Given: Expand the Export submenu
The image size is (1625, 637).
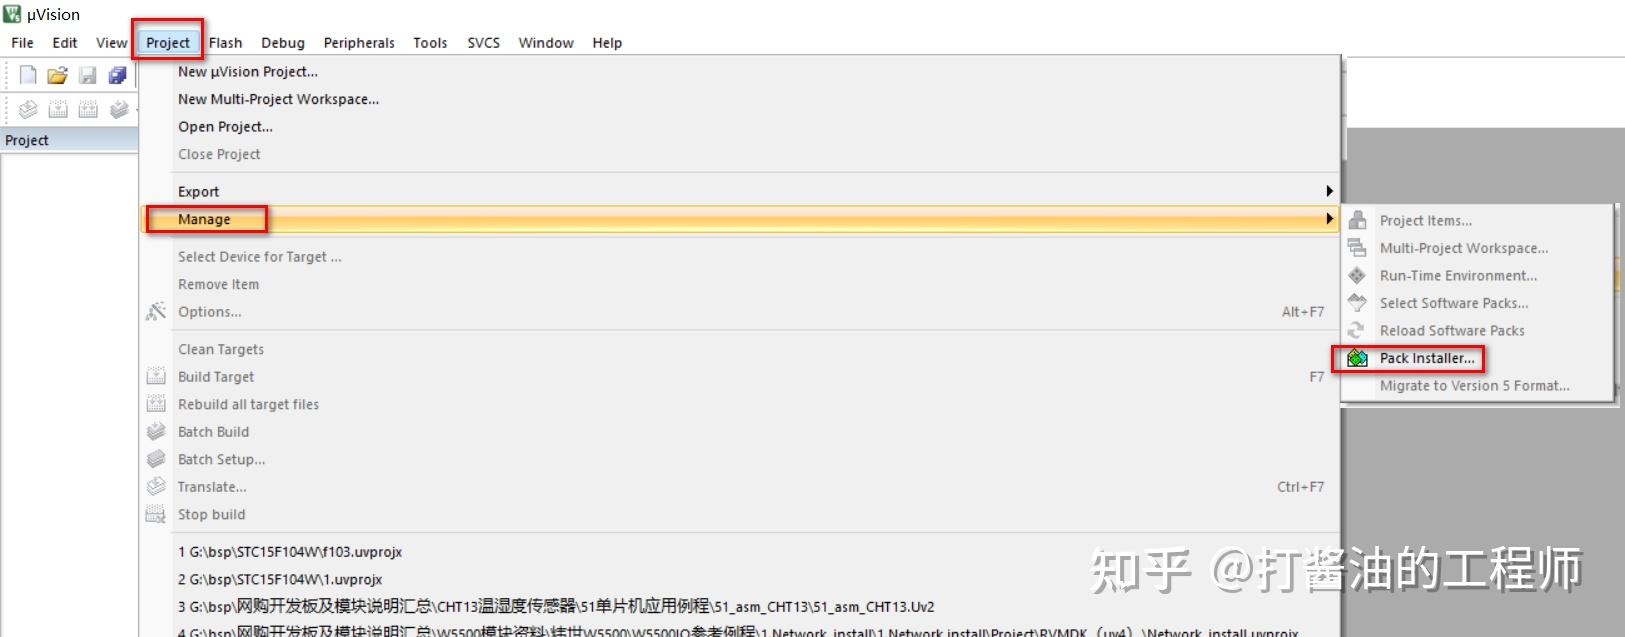Looking at the screenshot, I should coord(740,192).
